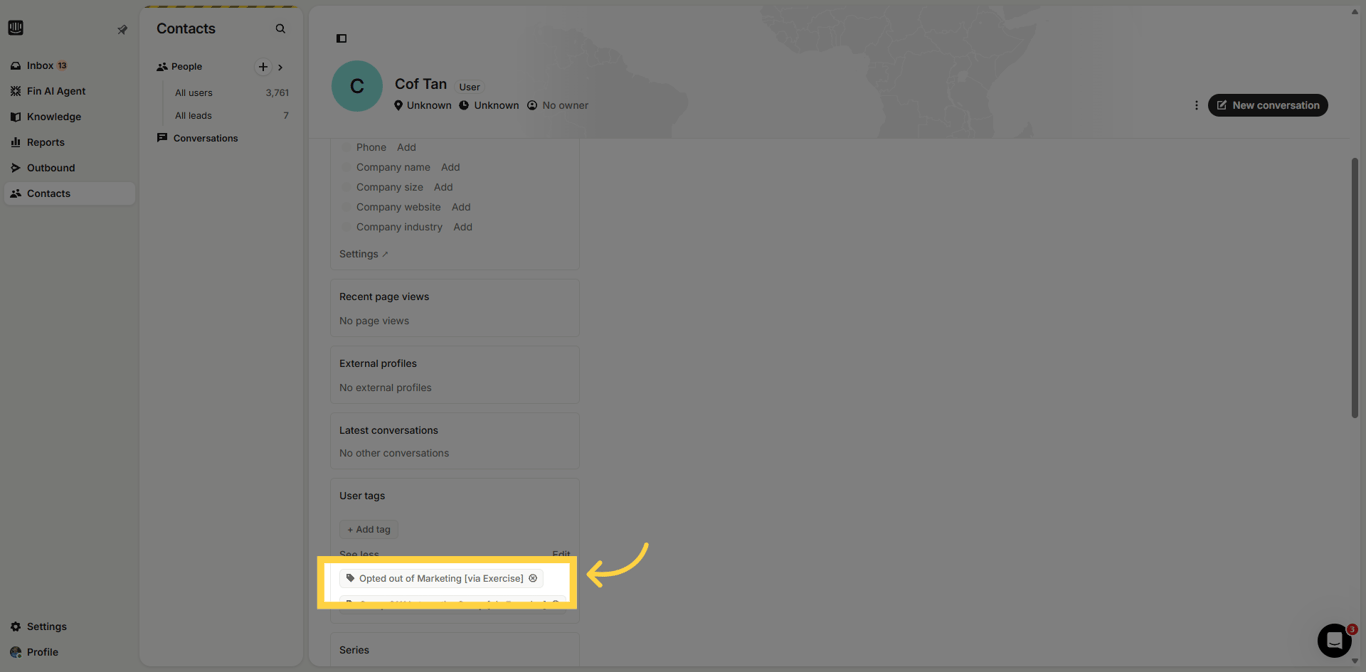Expand the People section chevron
Image resolution: width=1366 pixels, height=672 pixels.
tap(279, 66)
